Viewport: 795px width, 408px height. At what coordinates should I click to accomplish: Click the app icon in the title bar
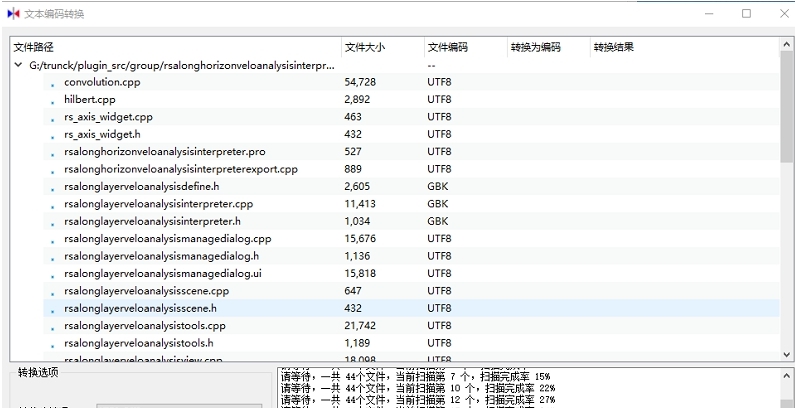click(x=13, y=14)
